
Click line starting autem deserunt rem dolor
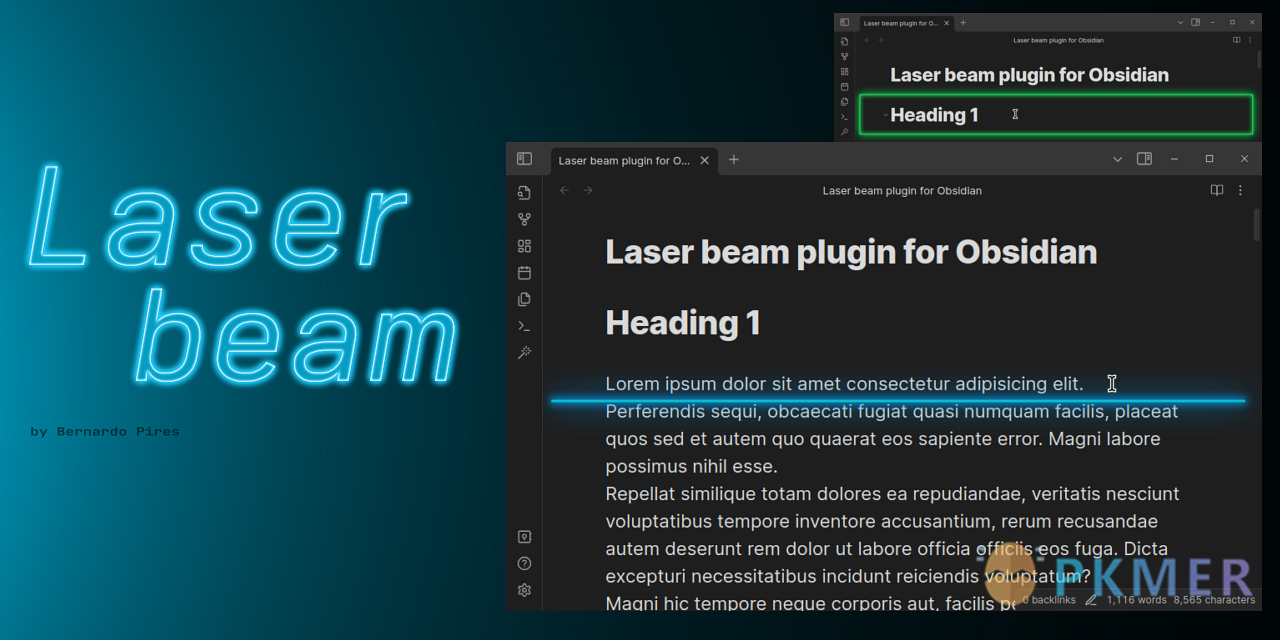point(886,549)
